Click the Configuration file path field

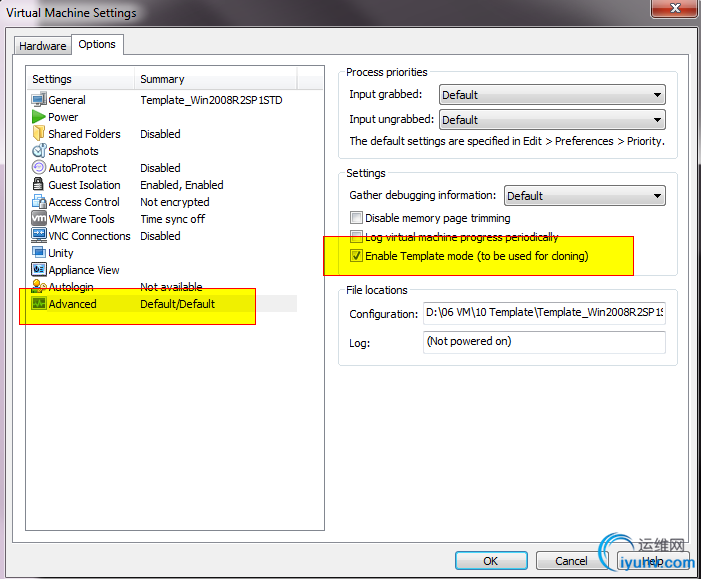544,313
